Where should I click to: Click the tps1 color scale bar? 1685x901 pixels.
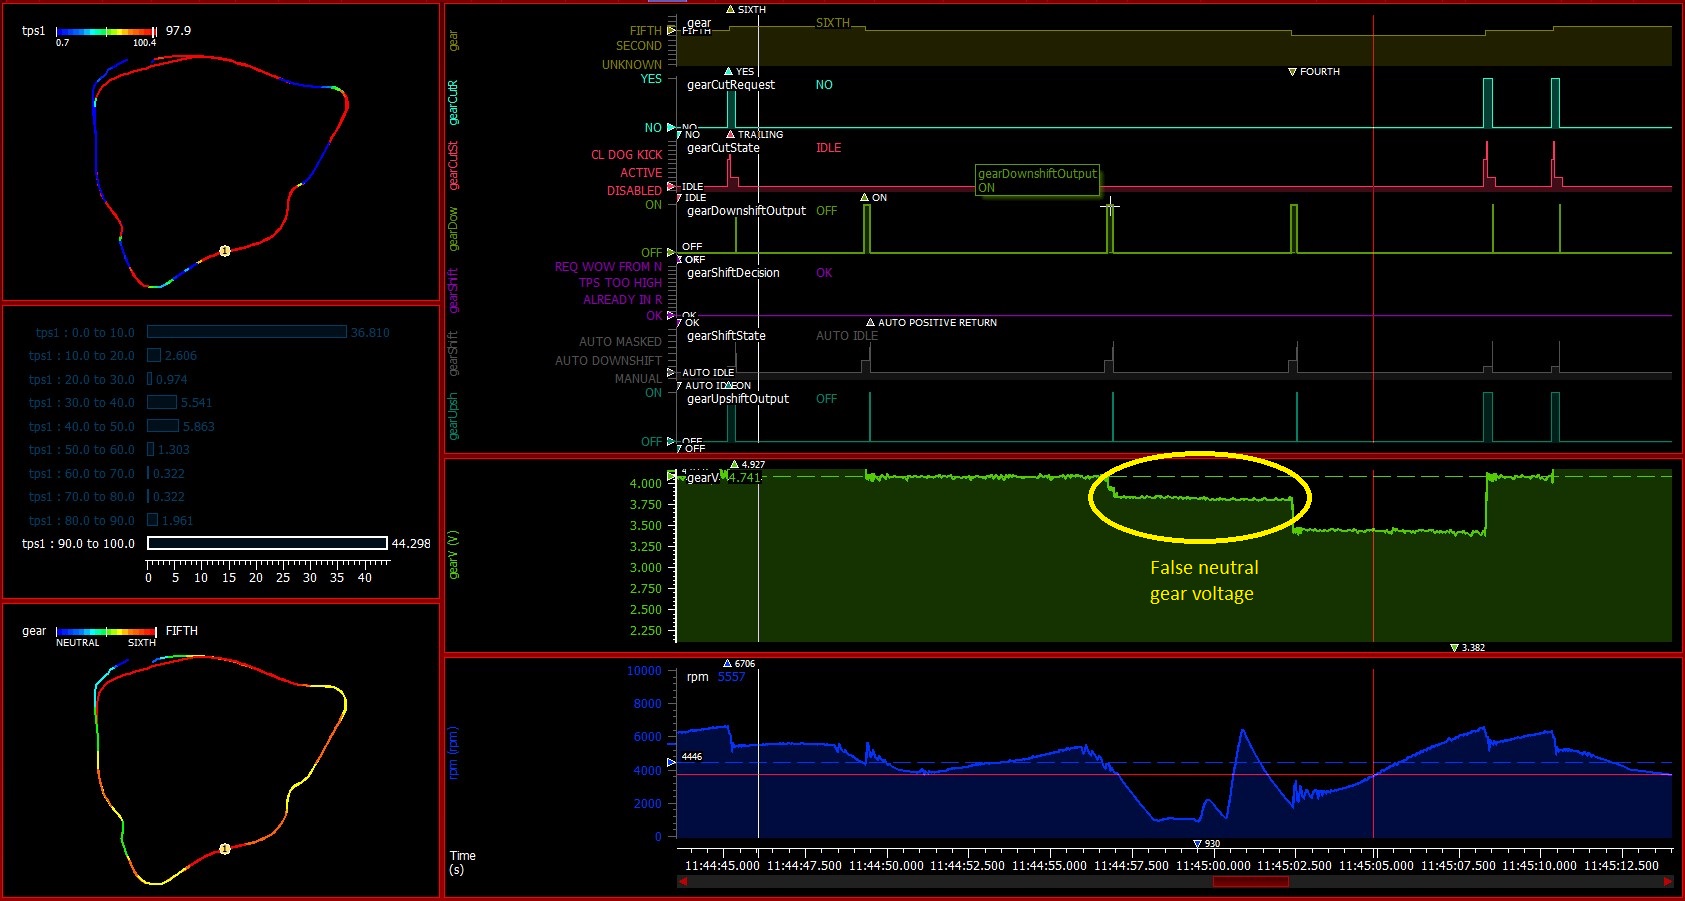click(106, 32)
